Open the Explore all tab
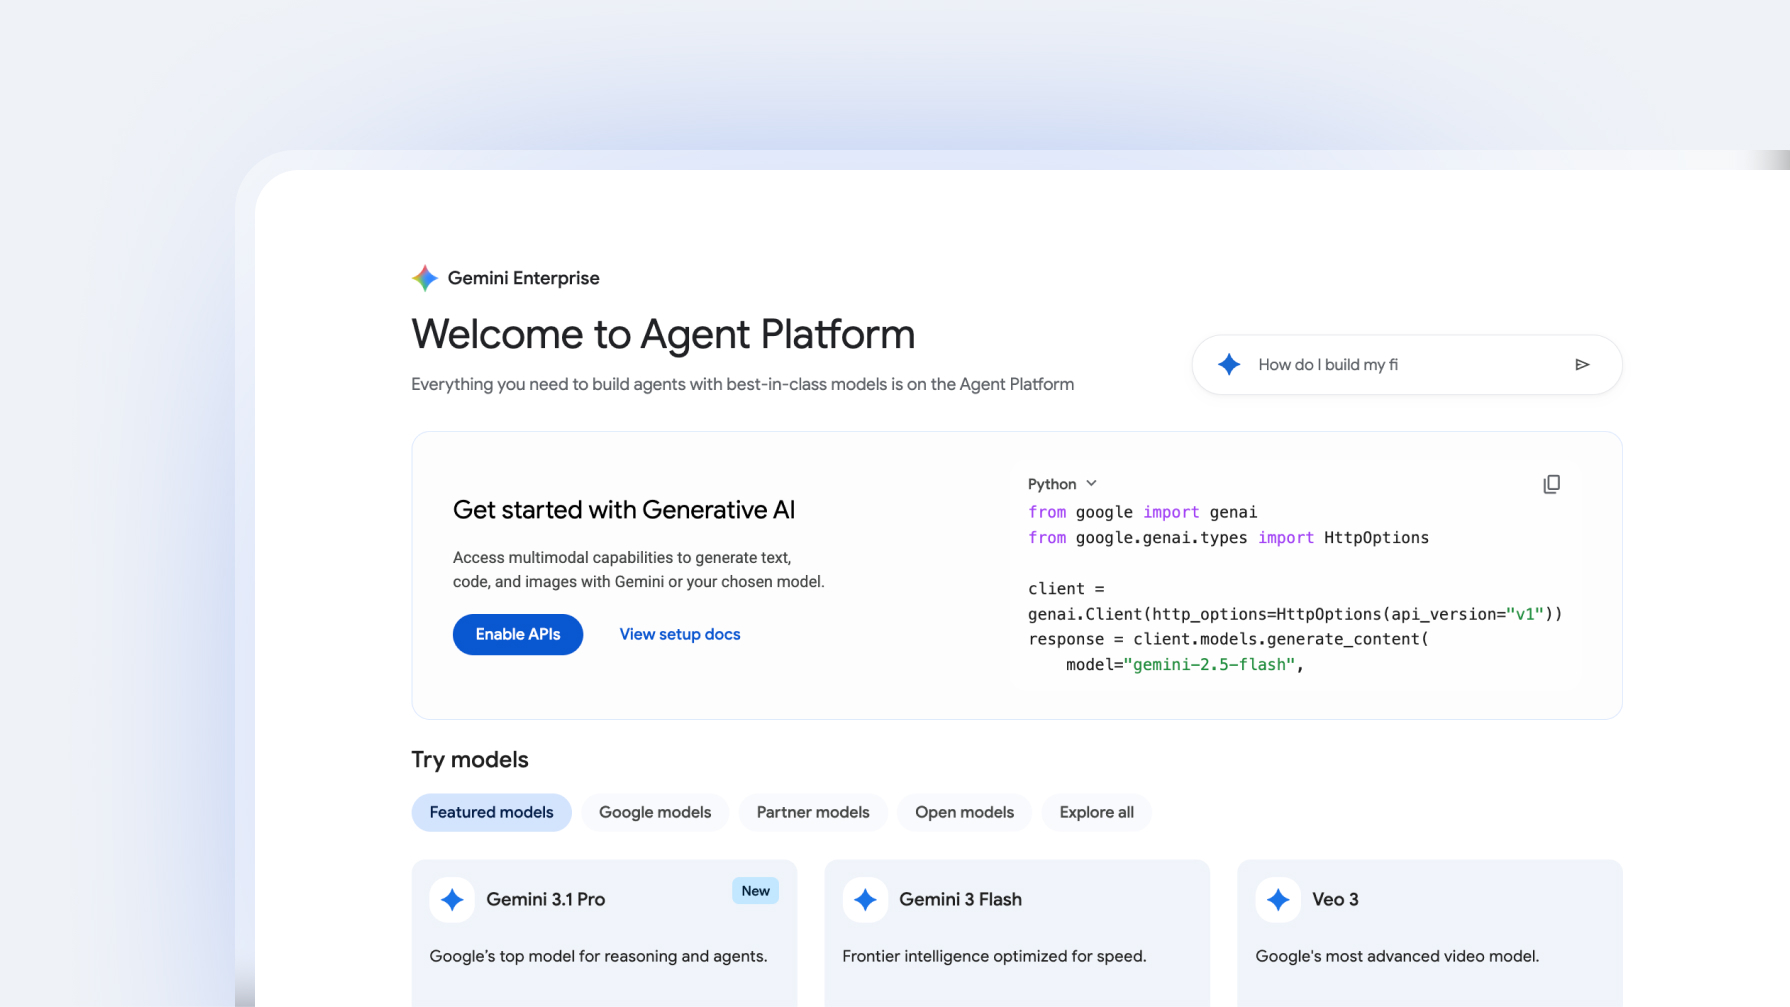 (1096, 812)
